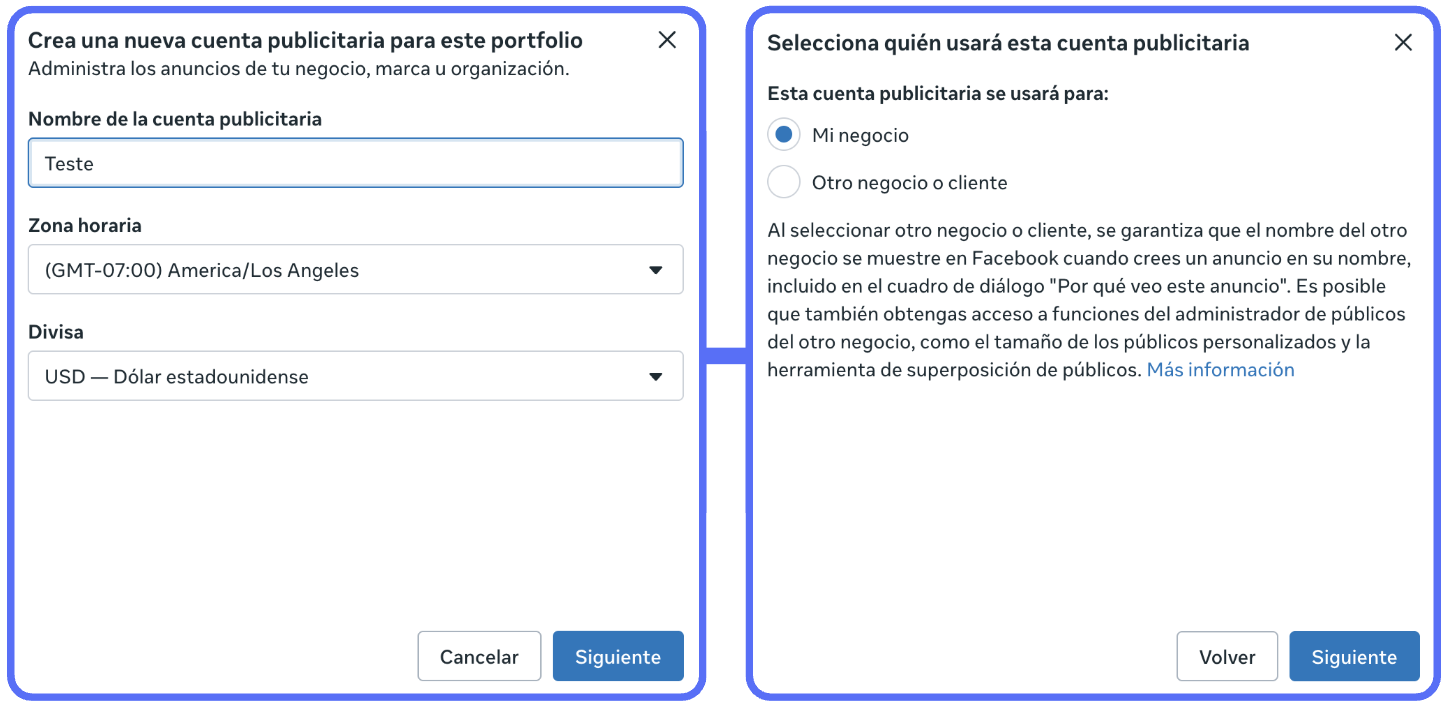Click the "Divisa" field label
The height and width of the screenshot is (710, 1450).
56,332
